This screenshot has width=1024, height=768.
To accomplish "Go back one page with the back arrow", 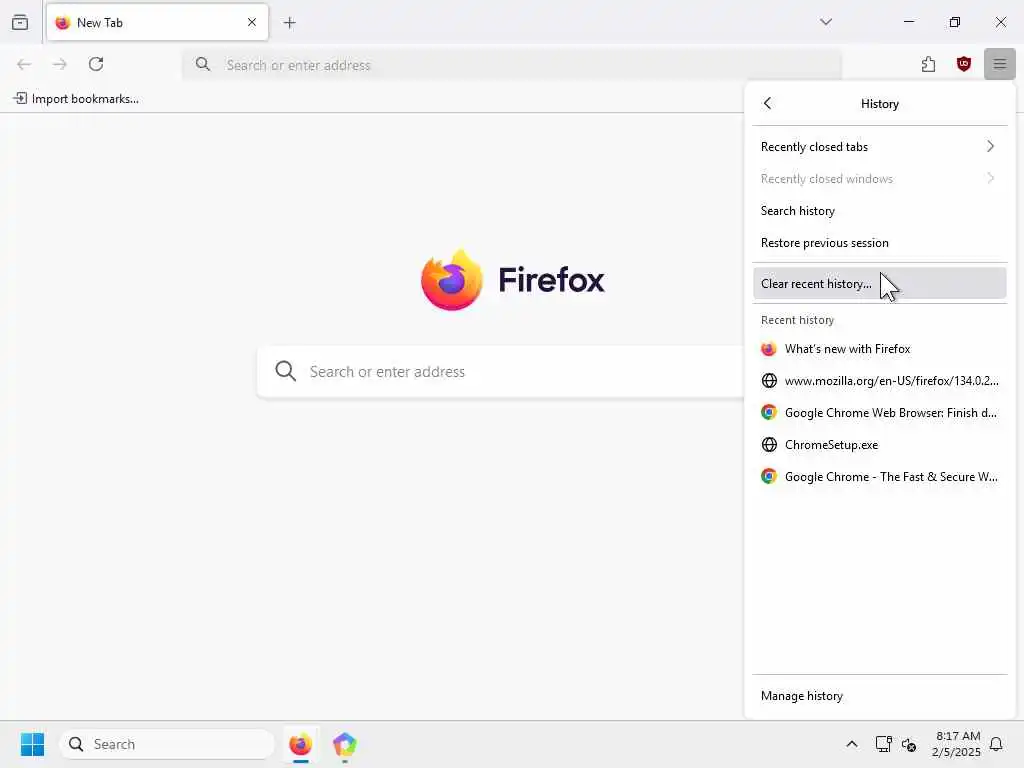I will pos(24,64).
